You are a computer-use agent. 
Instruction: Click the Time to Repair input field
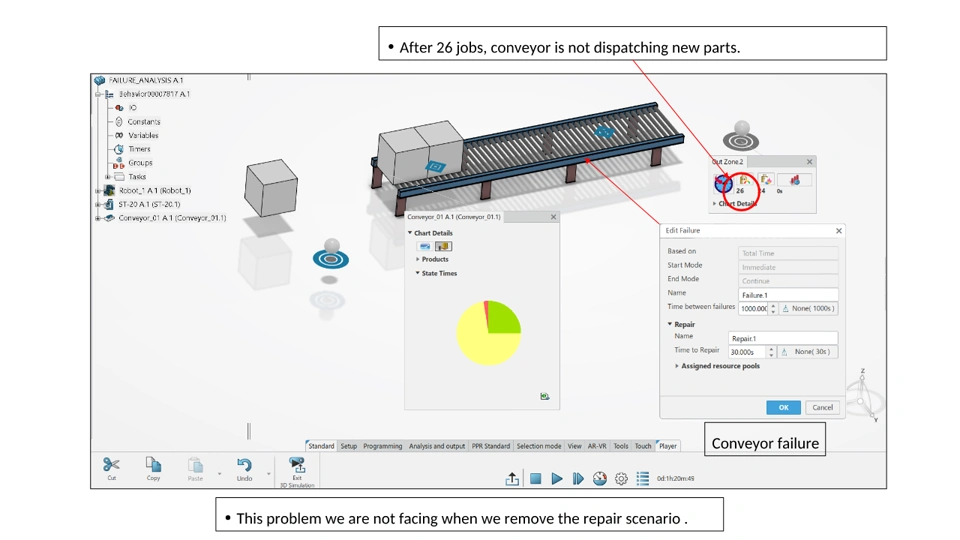click(x=746, y=352)
